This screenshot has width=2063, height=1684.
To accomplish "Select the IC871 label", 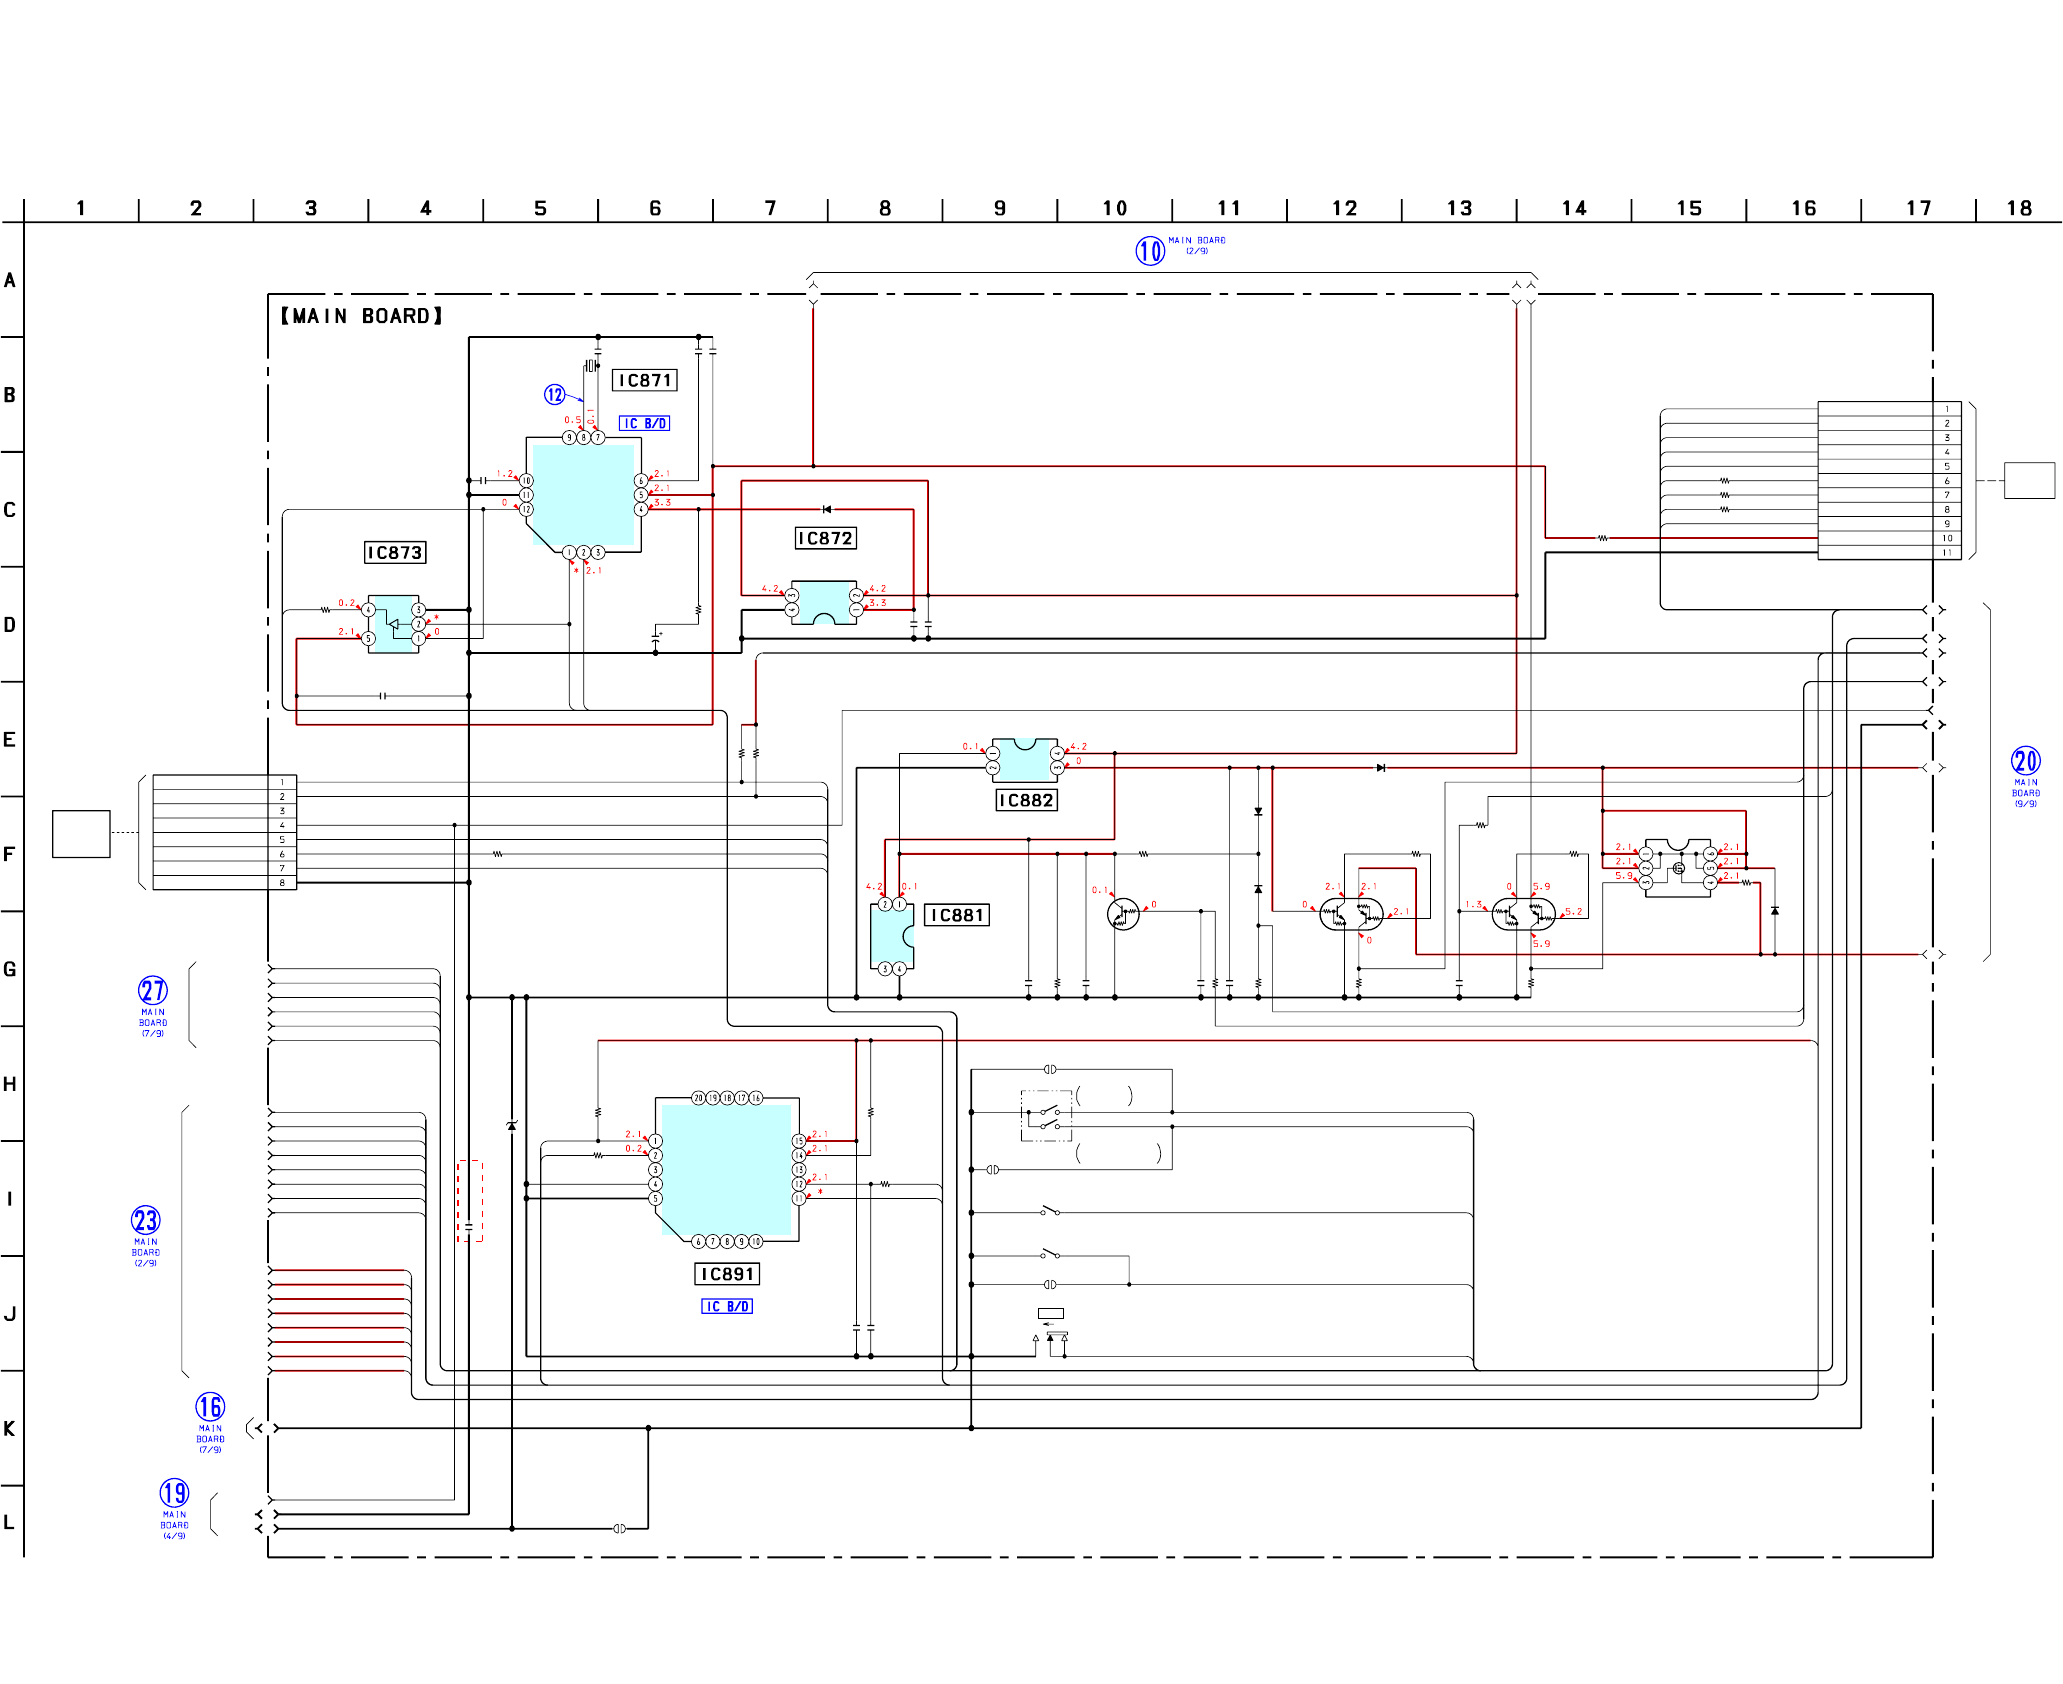I will pos(644,380).
